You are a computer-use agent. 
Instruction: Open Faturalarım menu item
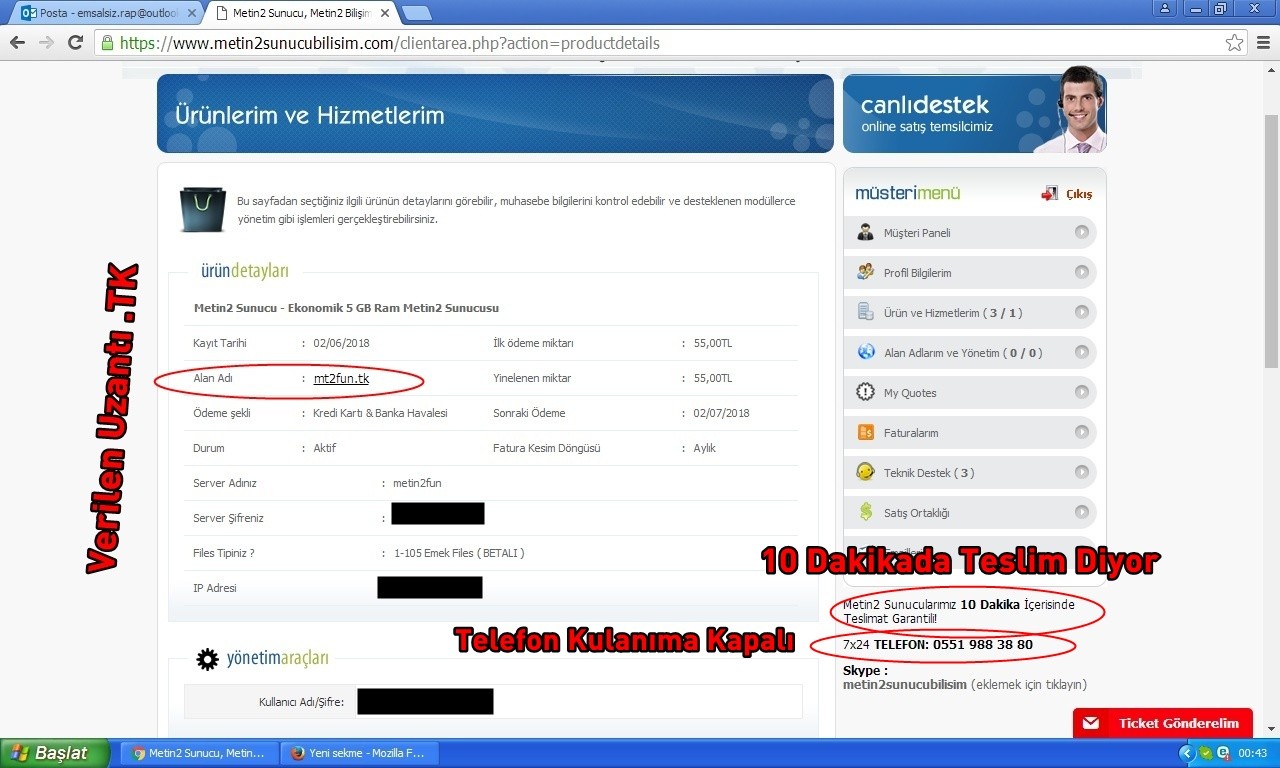coord(970,433)
